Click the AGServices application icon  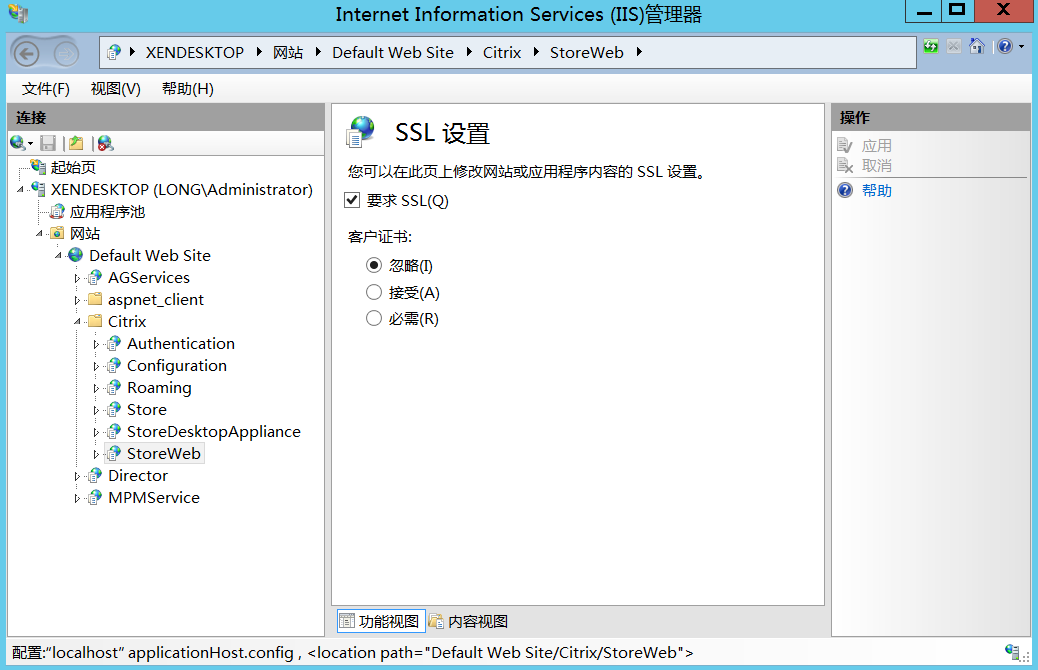coord(95,277)
